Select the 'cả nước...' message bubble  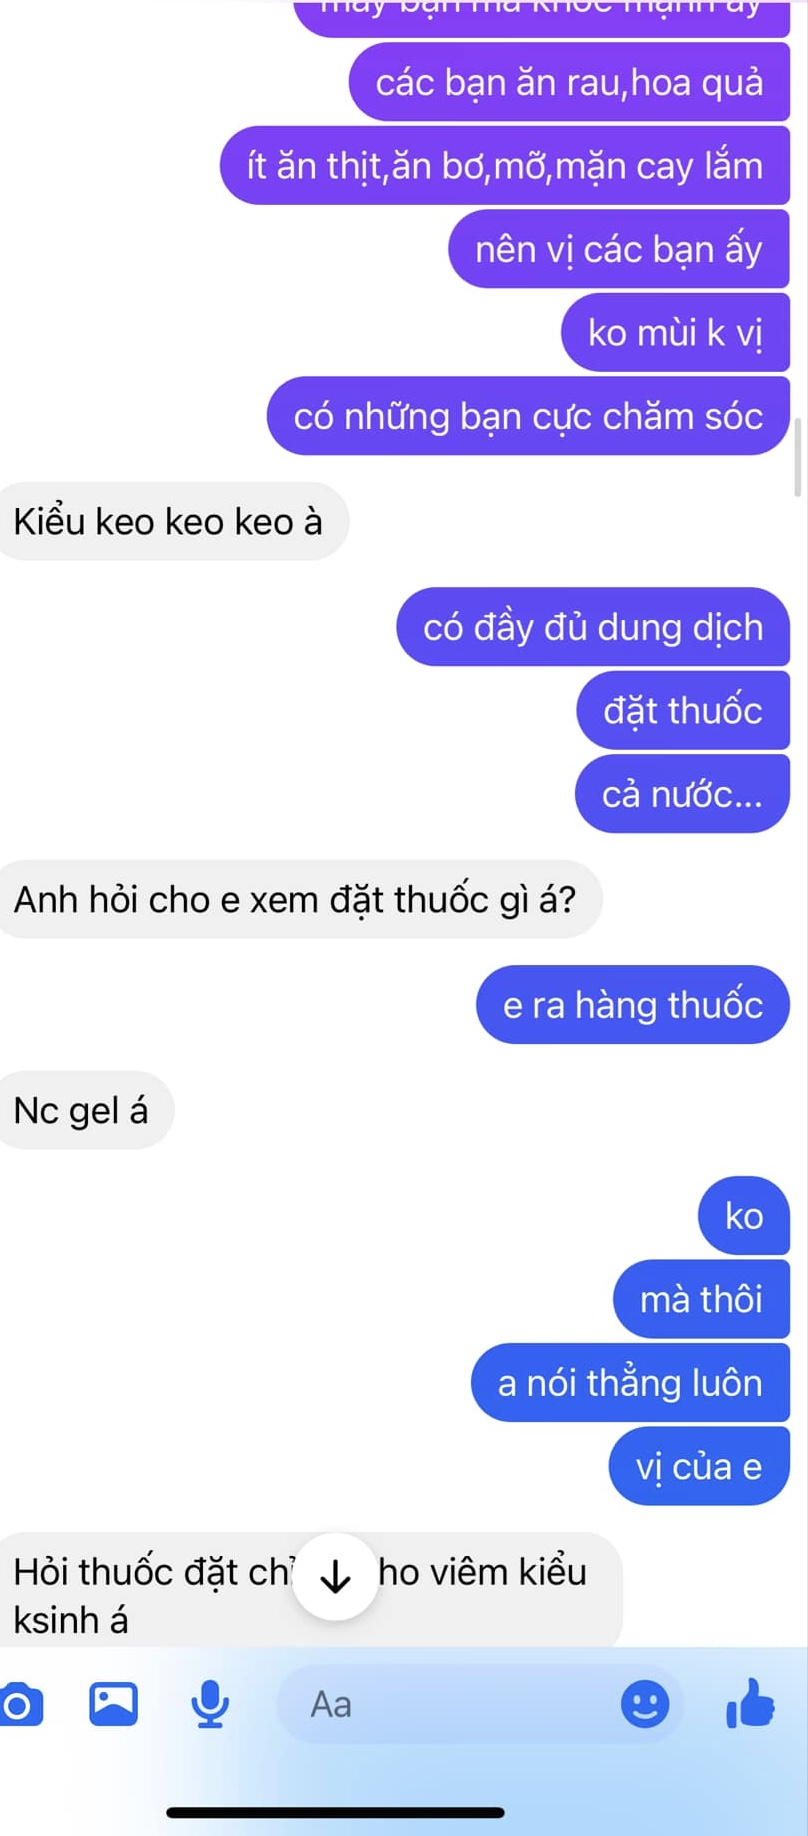tap(682, 794)
